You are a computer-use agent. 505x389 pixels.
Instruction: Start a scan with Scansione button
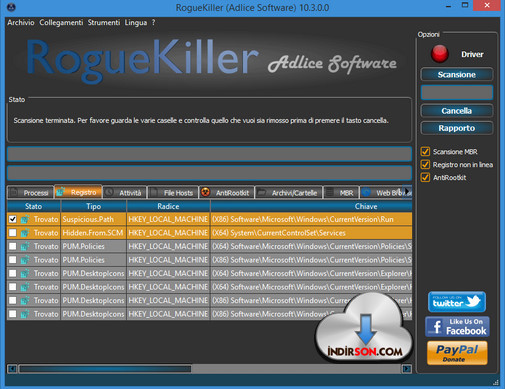[457, 74]
